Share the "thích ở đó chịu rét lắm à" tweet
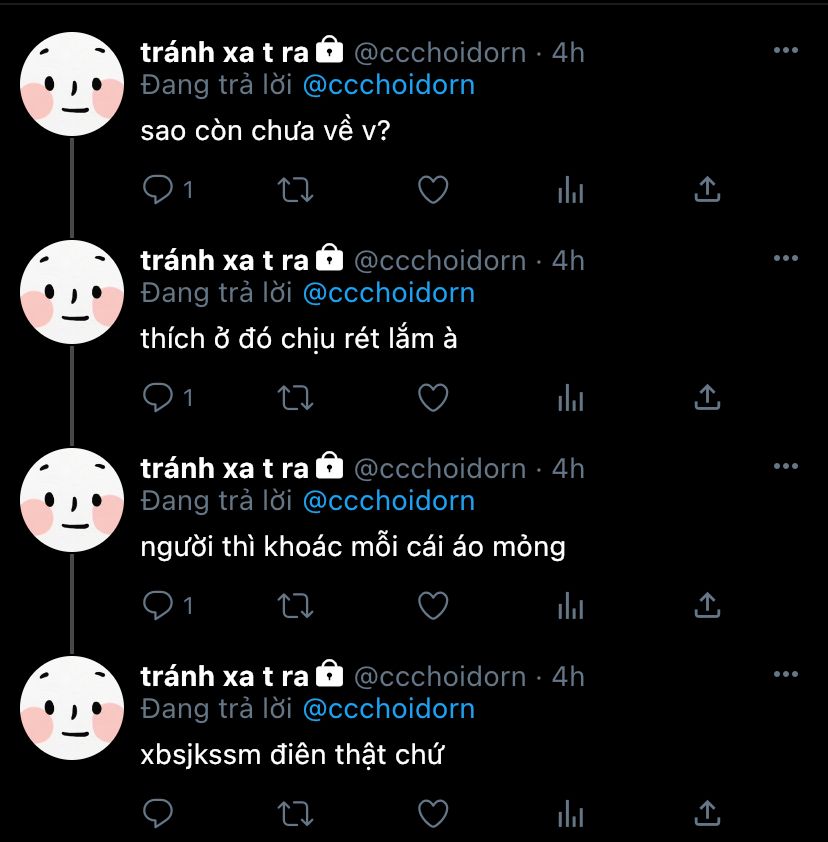 coord(707,397)
